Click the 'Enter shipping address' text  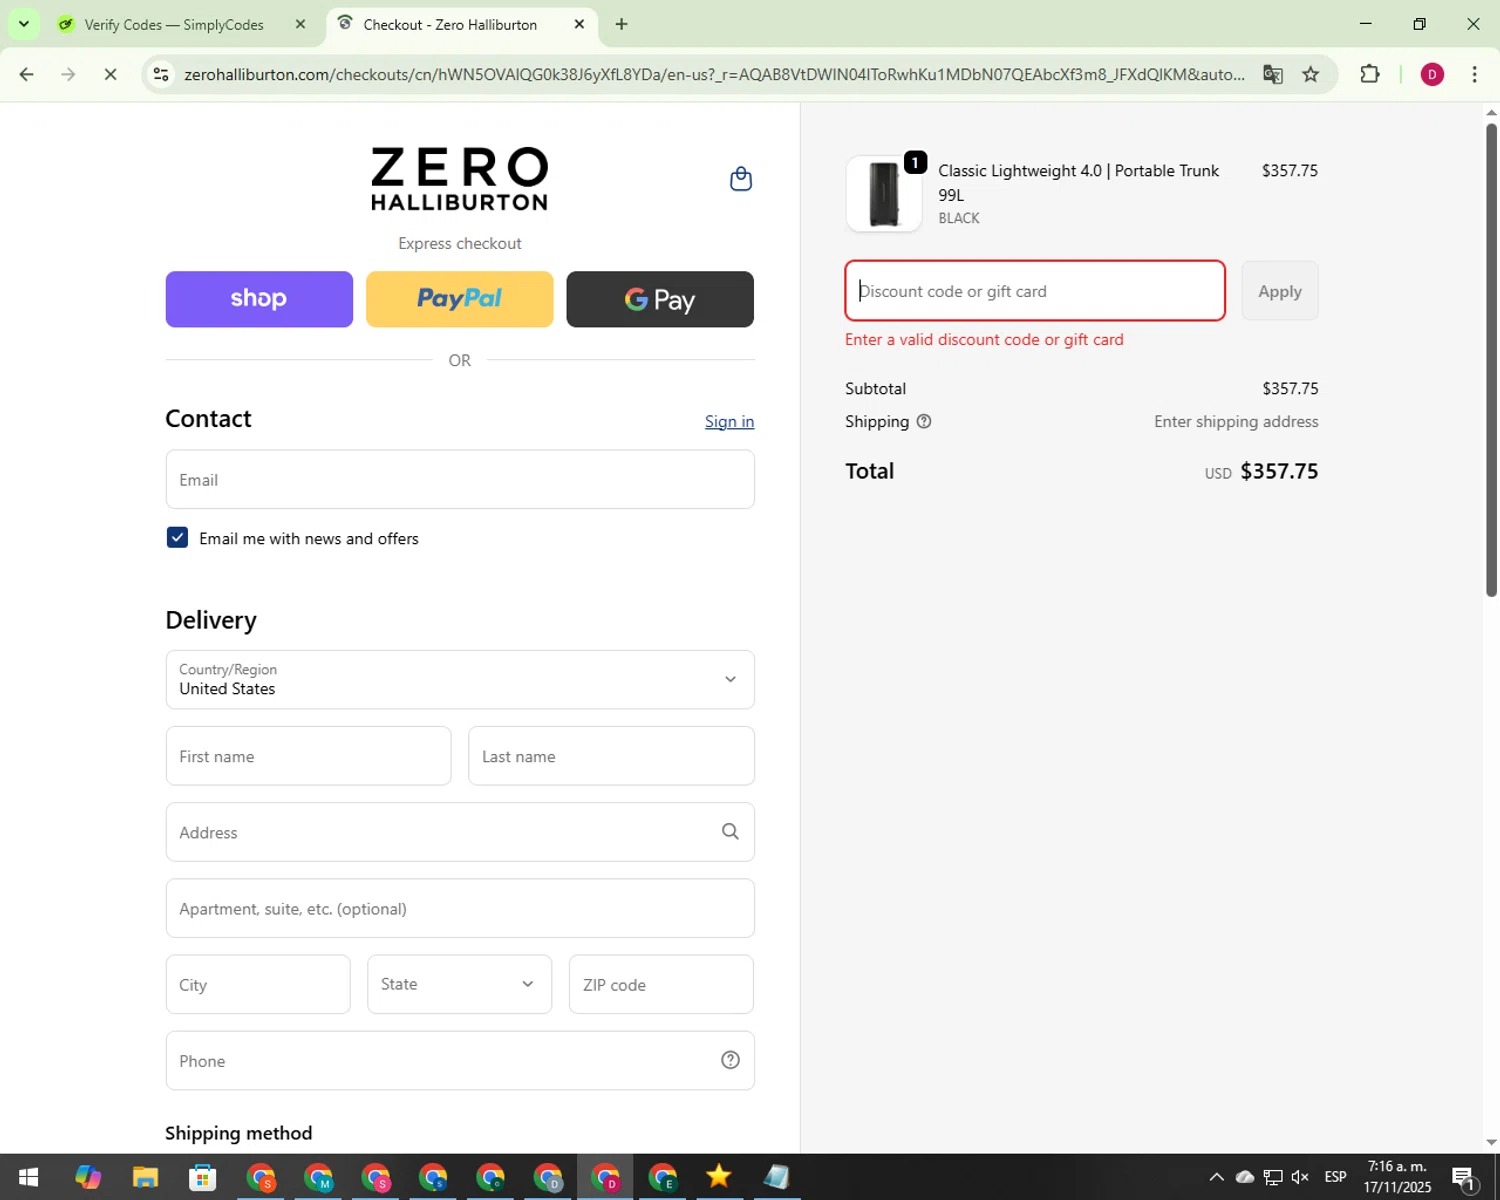pos(1236,421)
